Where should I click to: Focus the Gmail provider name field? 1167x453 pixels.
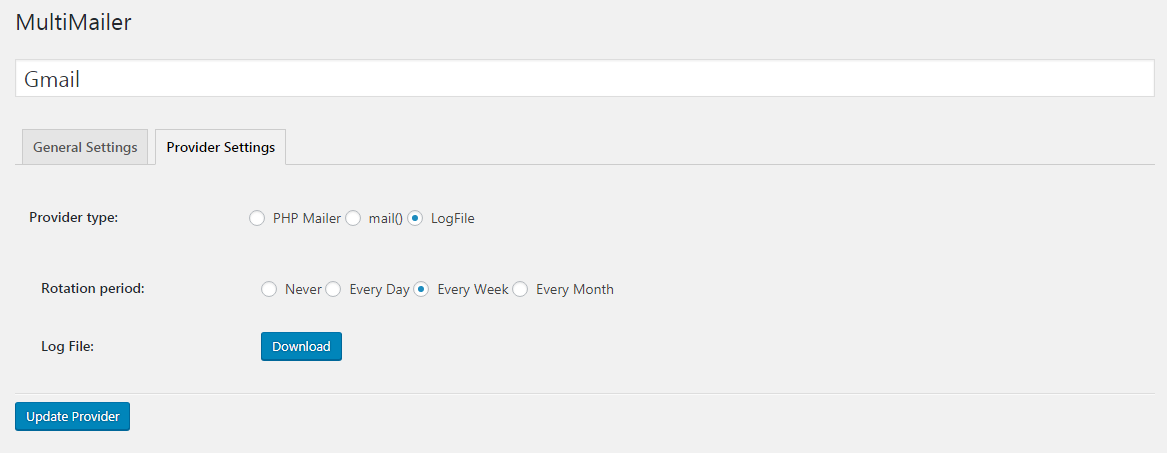click(584, 79)
